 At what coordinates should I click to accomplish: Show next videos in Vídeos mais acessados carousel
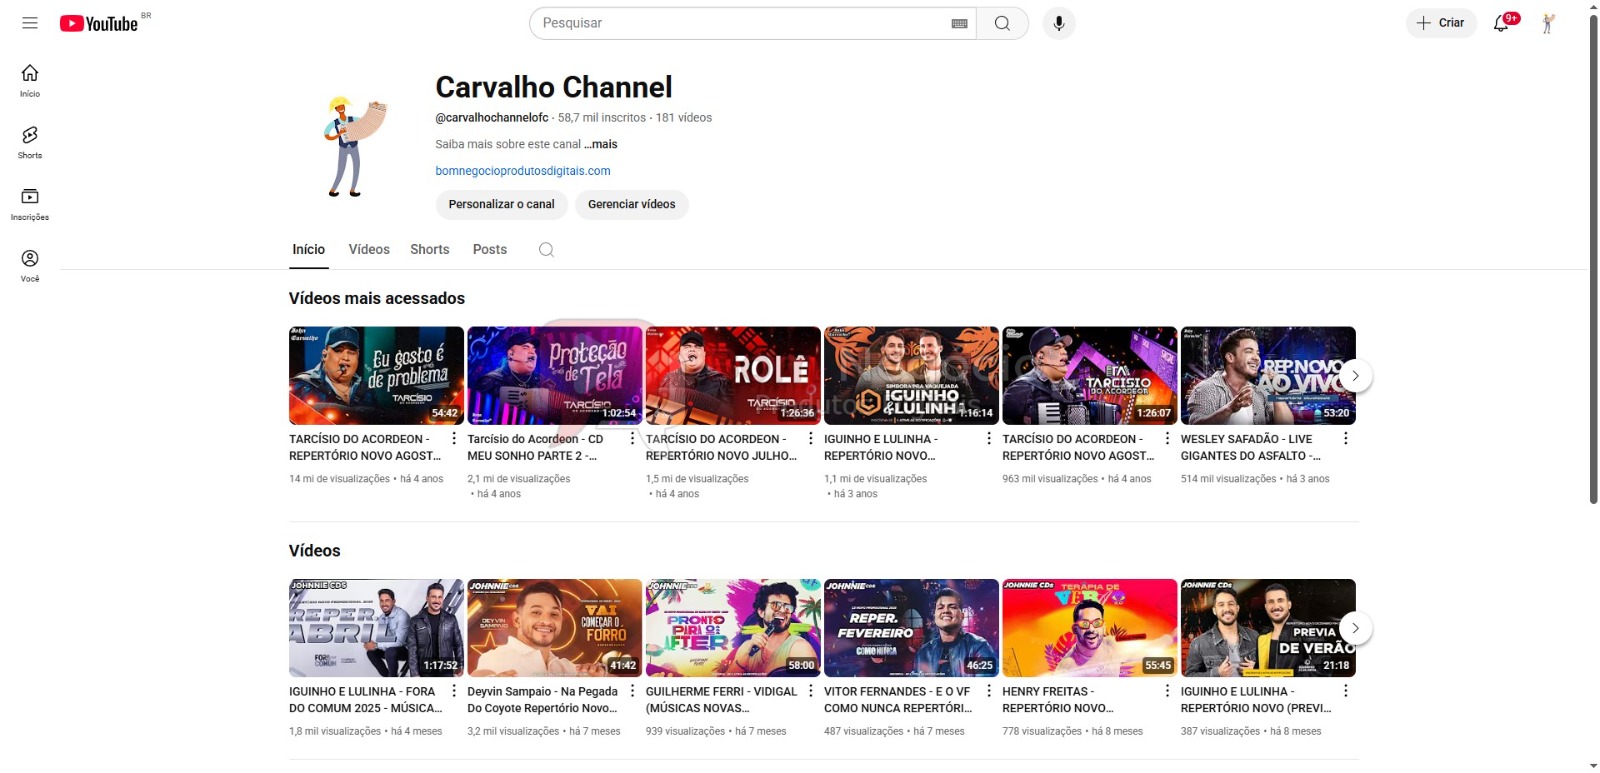point(1355,376)
